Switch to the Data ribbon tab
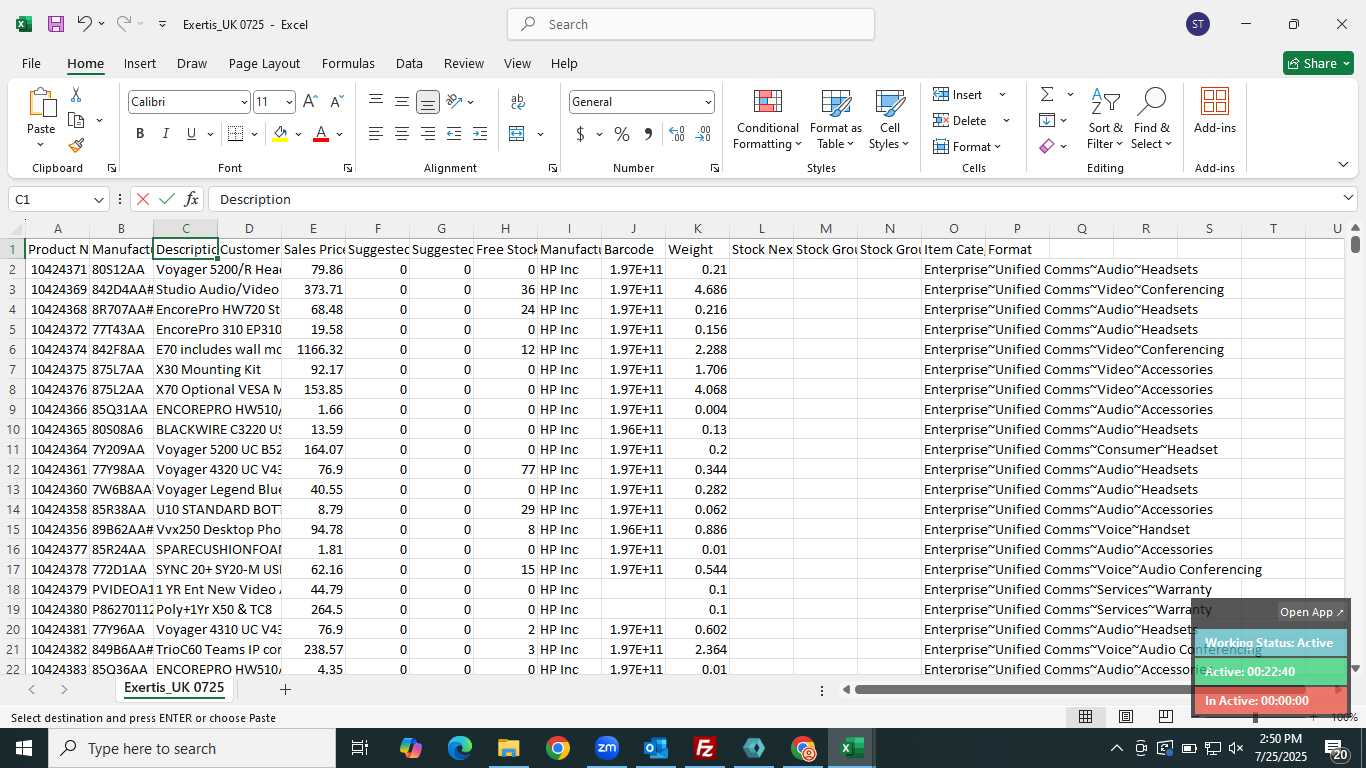1366x768 pixels. 409,63
